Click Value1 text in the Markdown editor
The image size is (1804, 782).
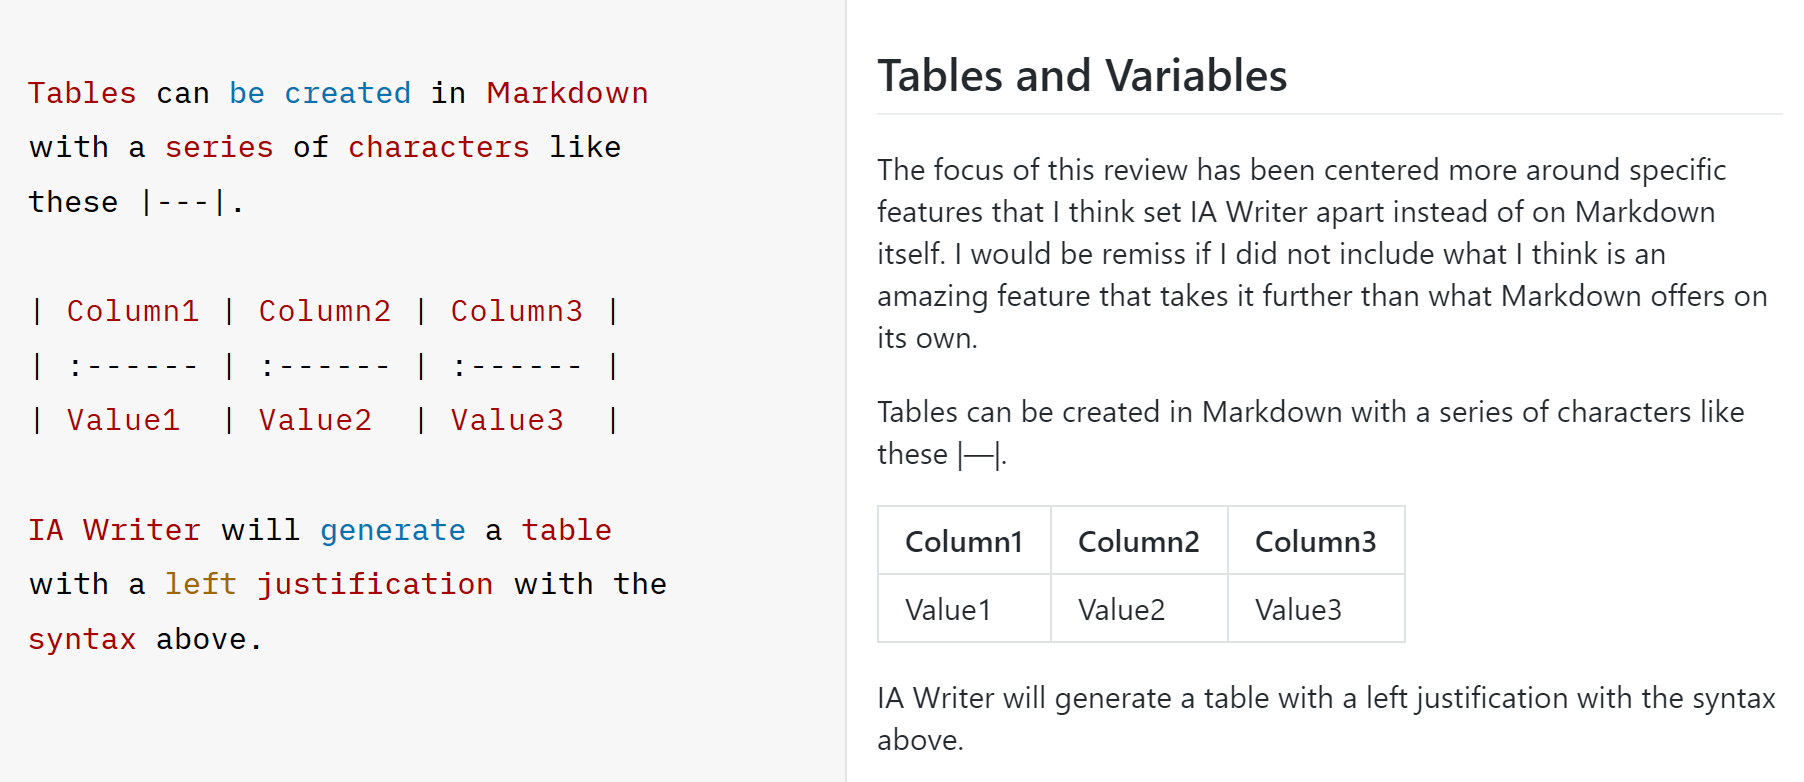point(124,420)
